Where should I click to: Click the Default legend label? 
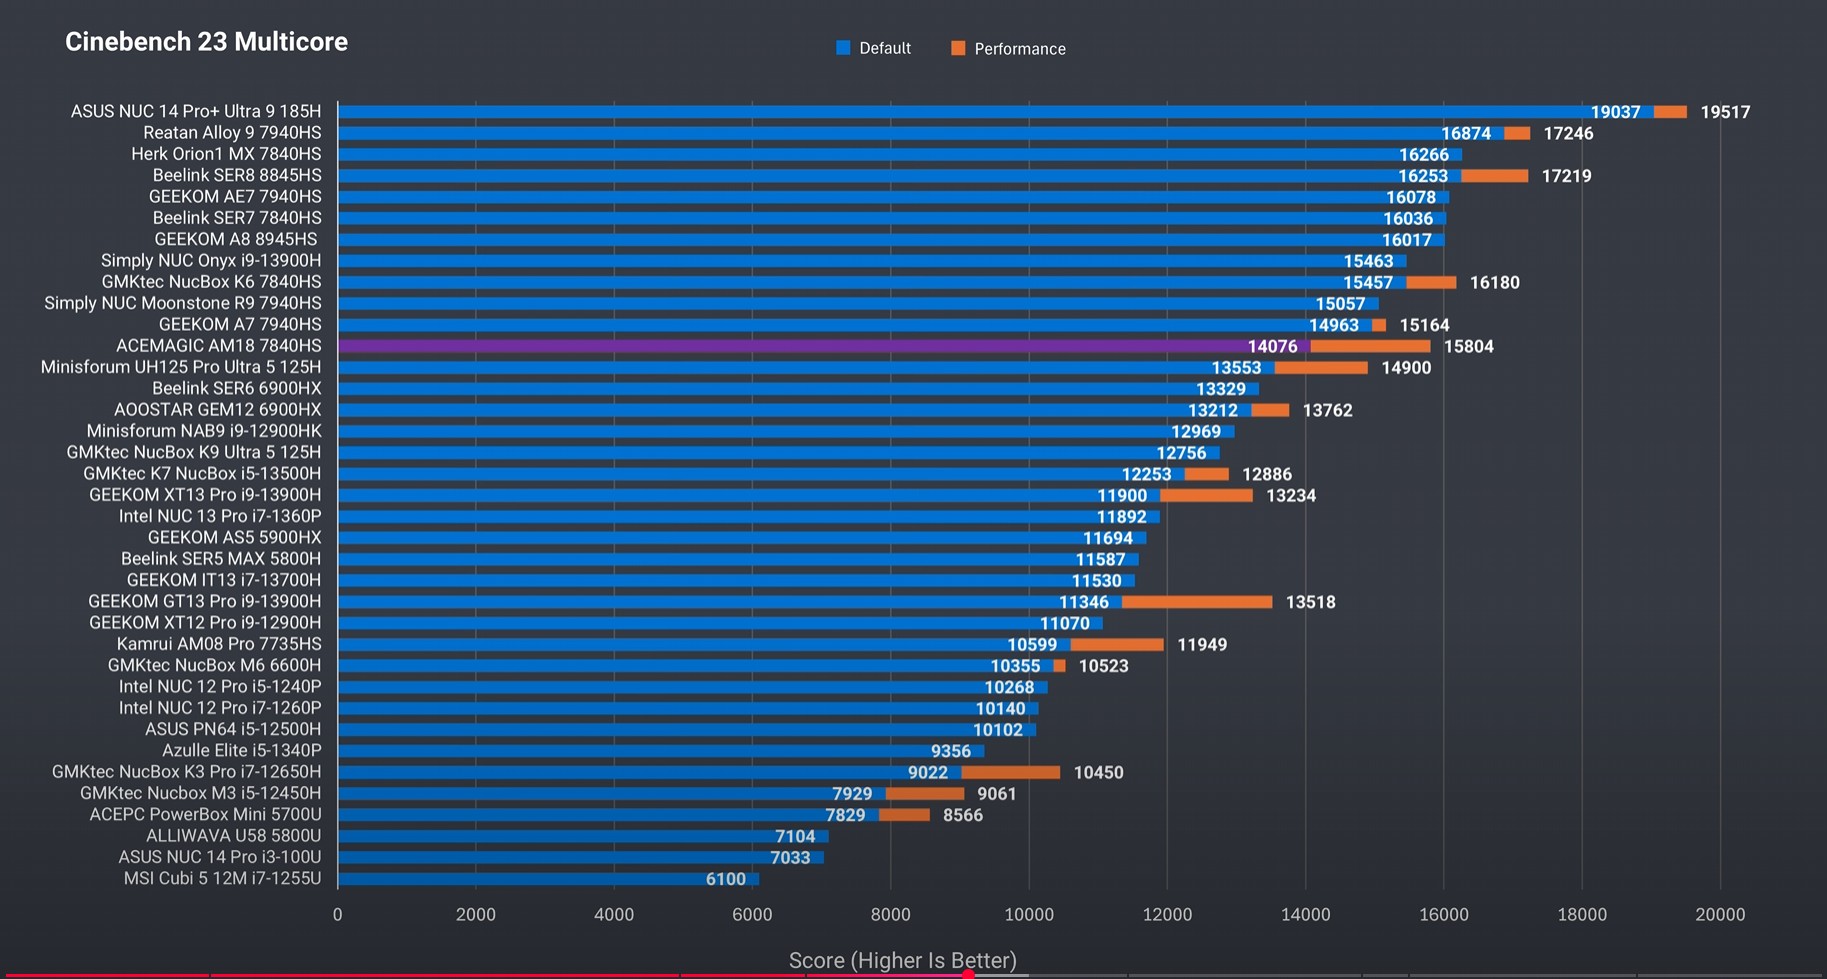pos(885,48)
